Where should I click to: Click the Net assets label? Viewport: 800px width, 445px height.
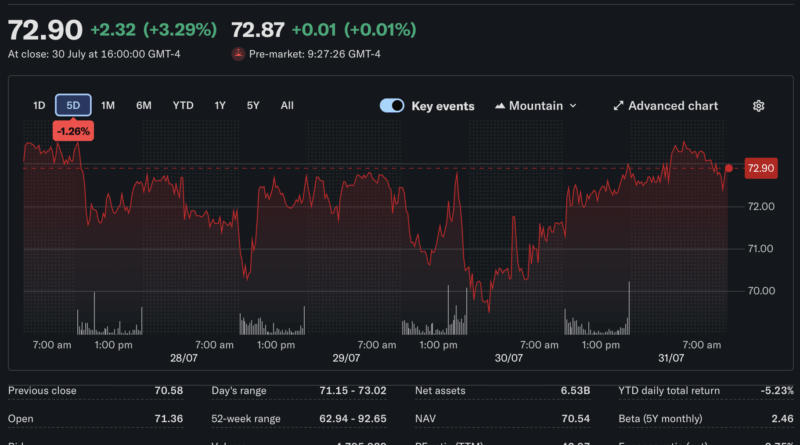pyautogui.click(x=440, y=390)
